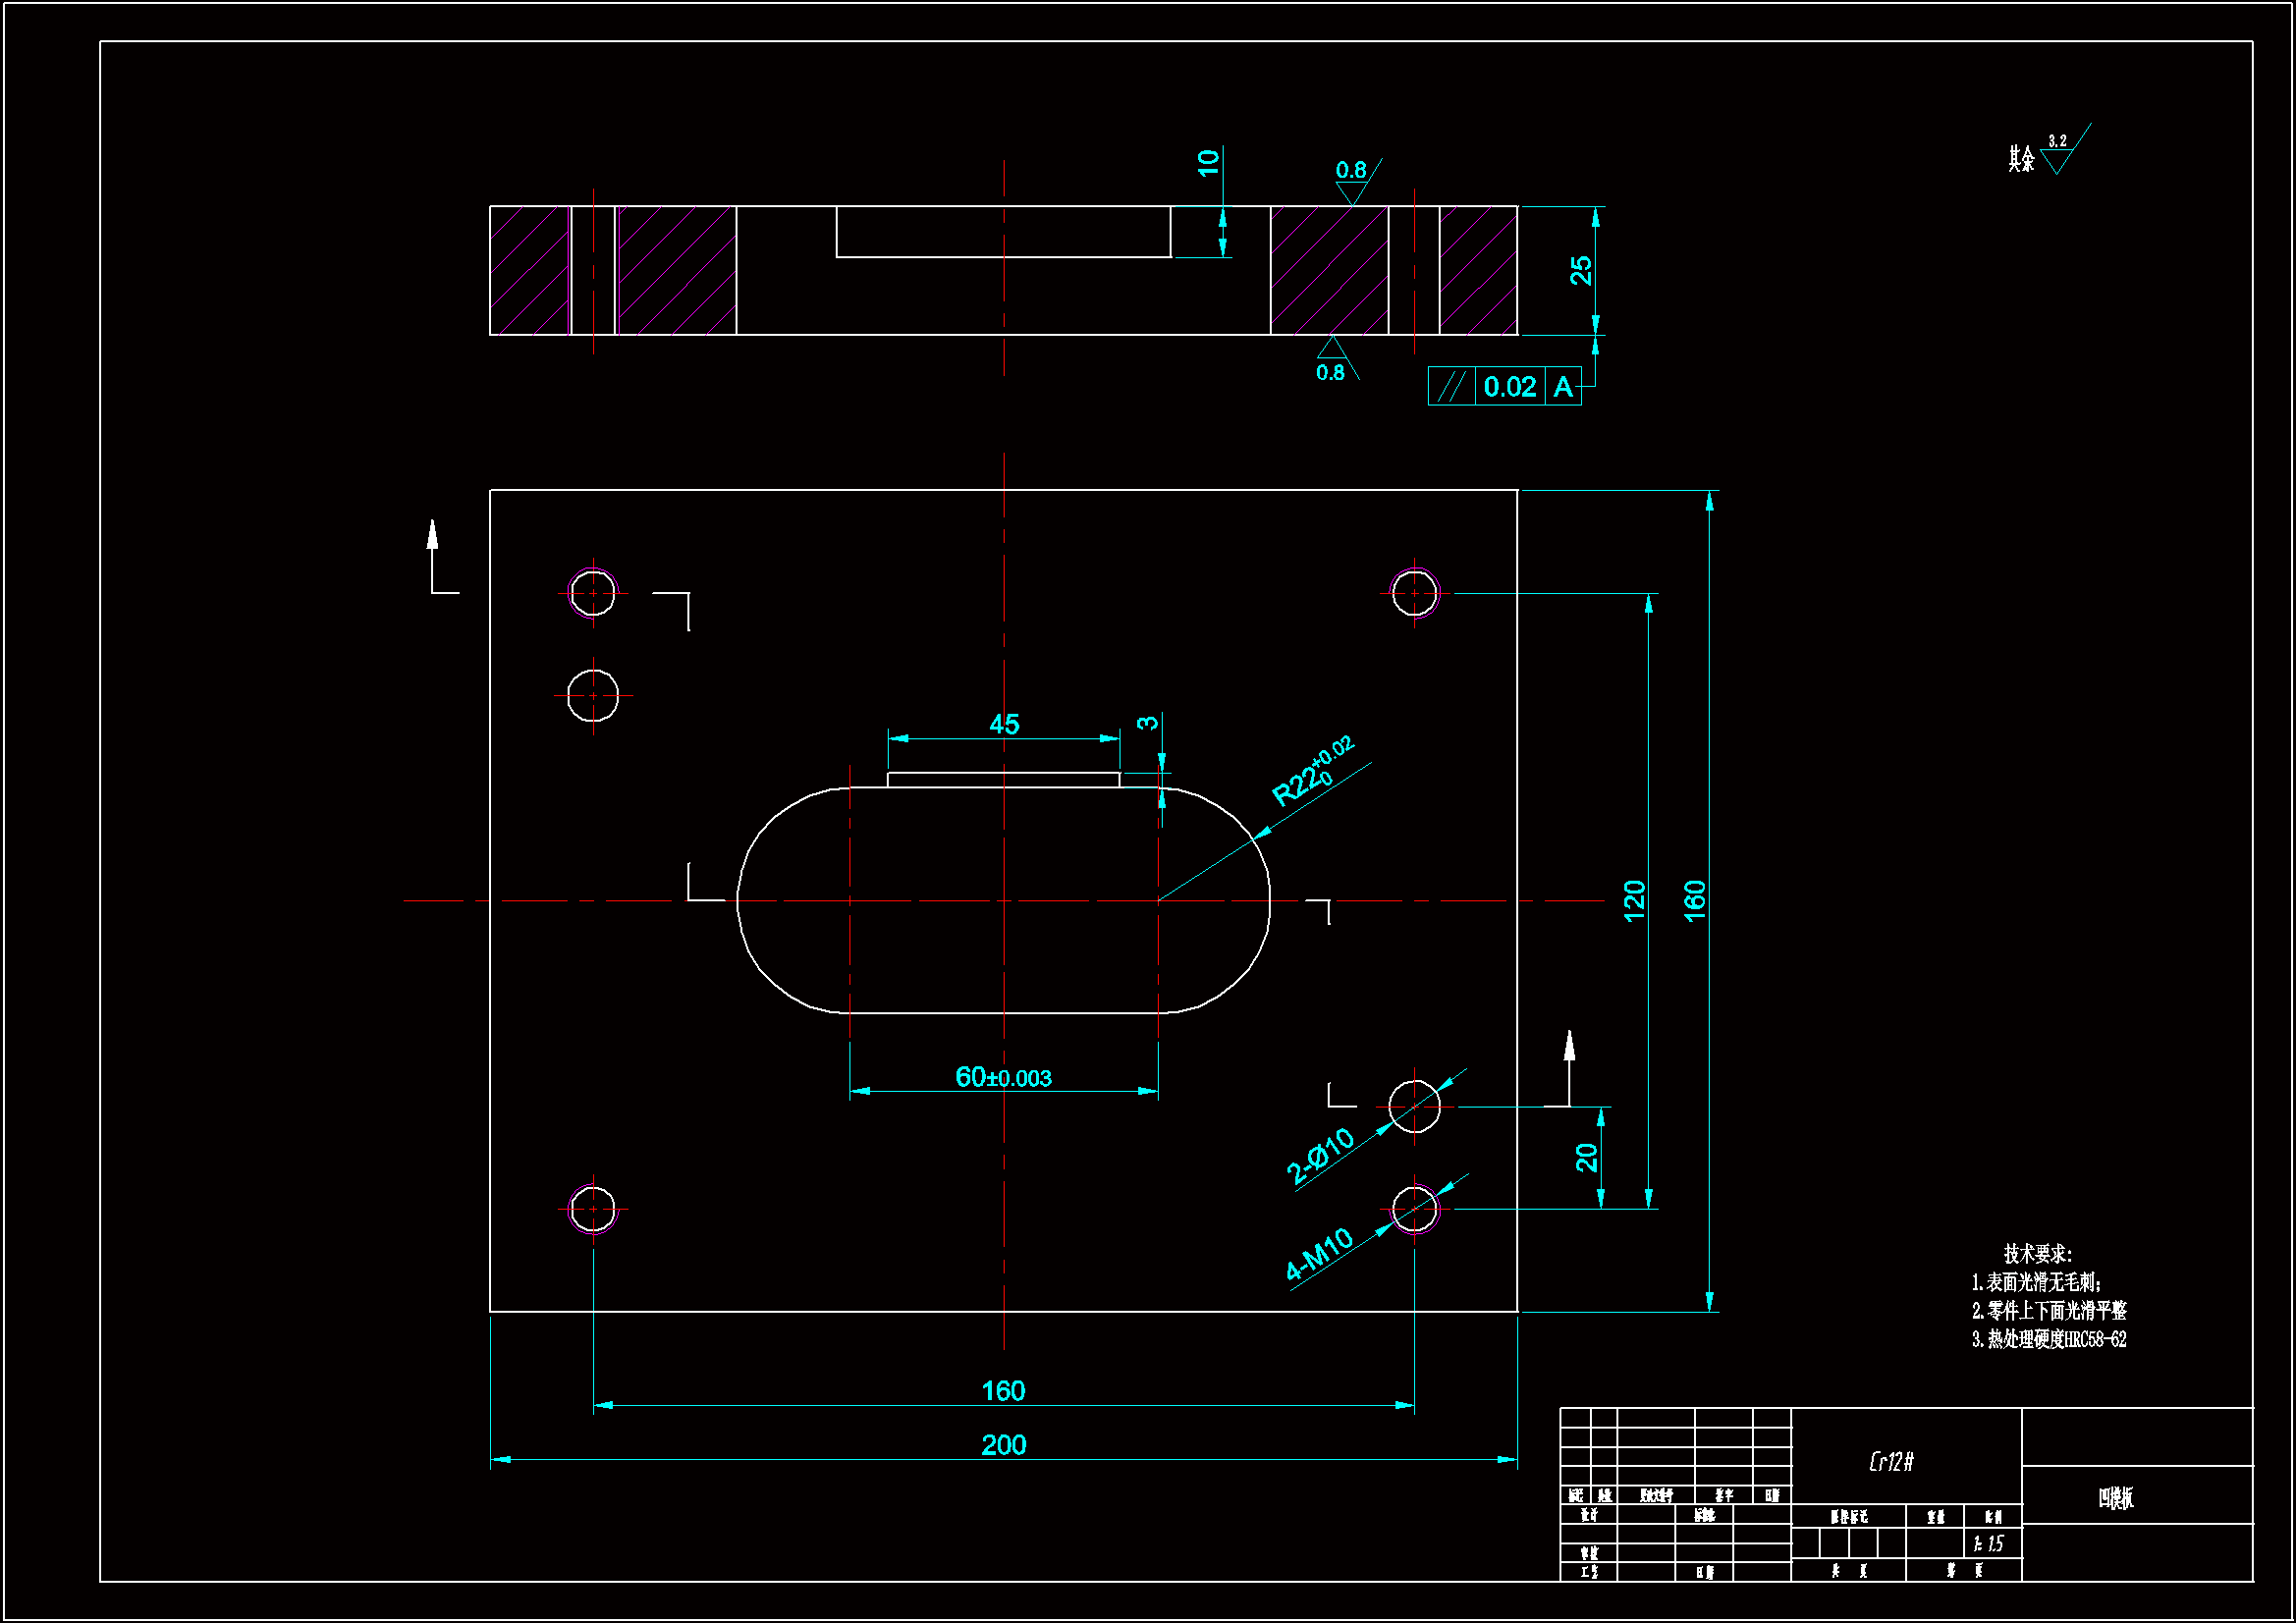Select the 120 vertical dimension text
The image size is (2296, 1623).
tap(1634, 901)
